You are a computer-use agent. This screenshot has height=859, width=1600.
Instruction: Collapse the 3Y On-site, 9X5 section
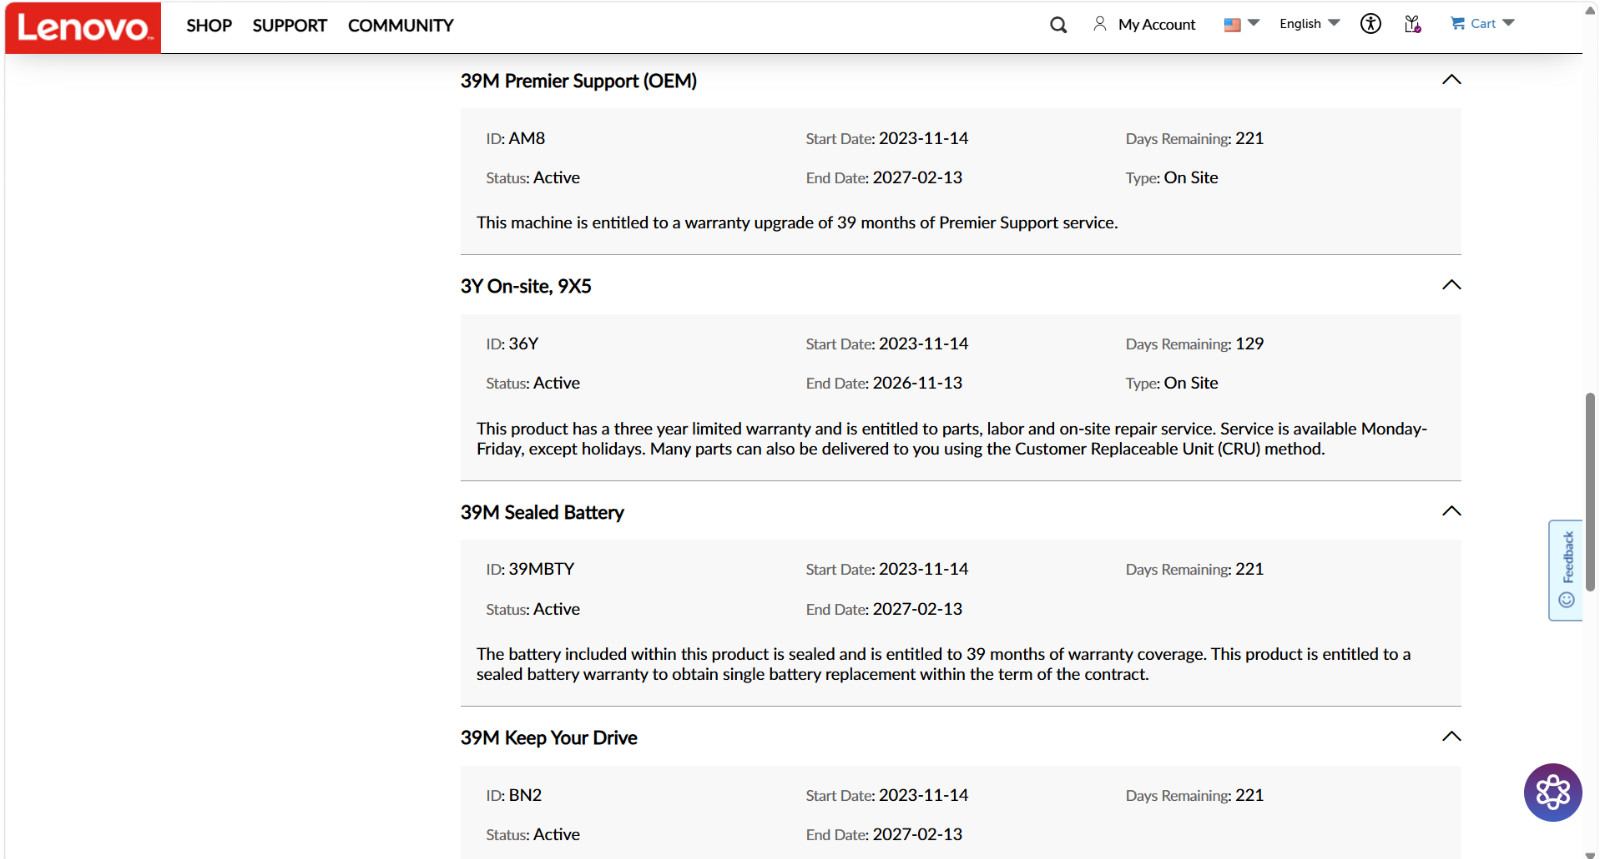click(x=1452, y=285)
